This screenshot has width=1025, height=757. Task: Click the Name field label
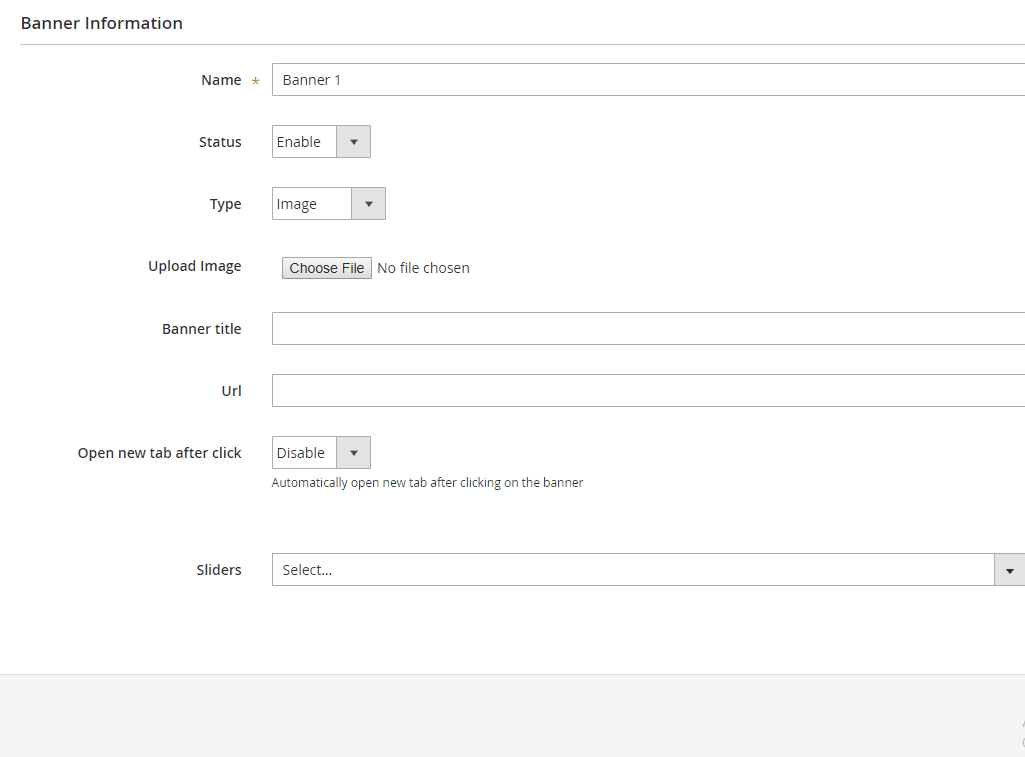tap(221, 80)
